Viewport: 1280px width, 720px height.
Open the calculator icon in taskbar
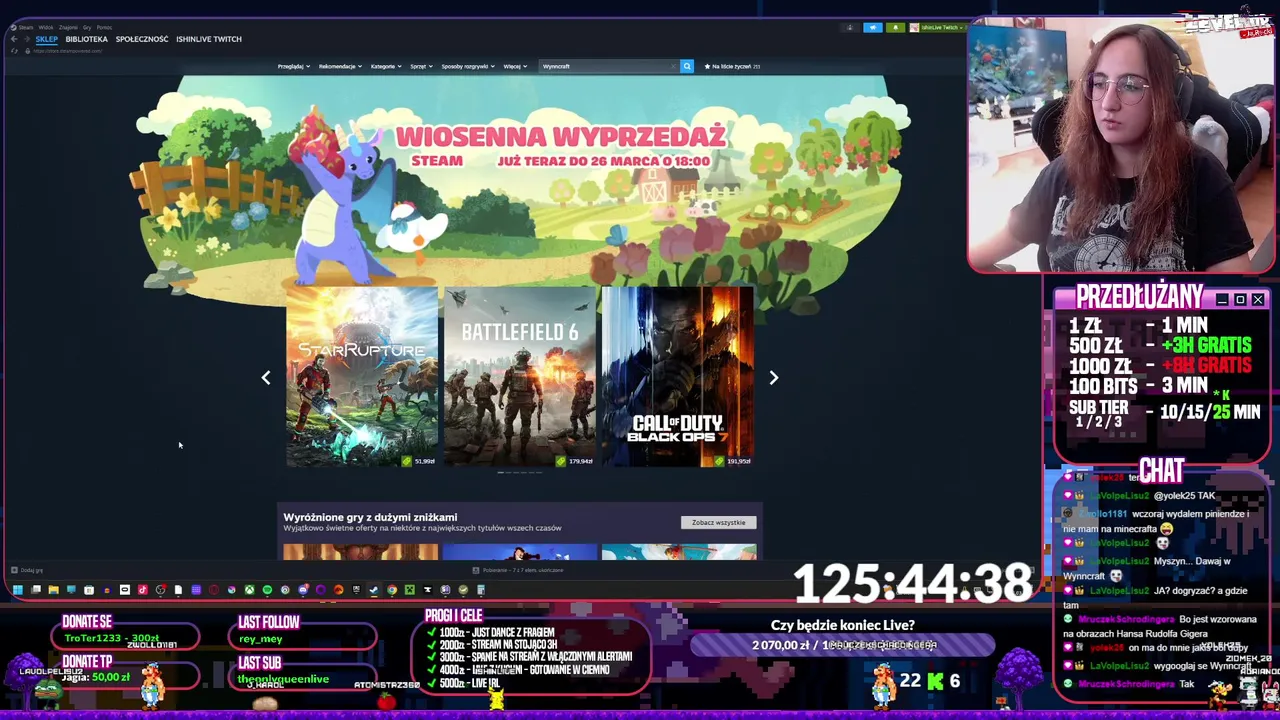(x=481, y=590)
